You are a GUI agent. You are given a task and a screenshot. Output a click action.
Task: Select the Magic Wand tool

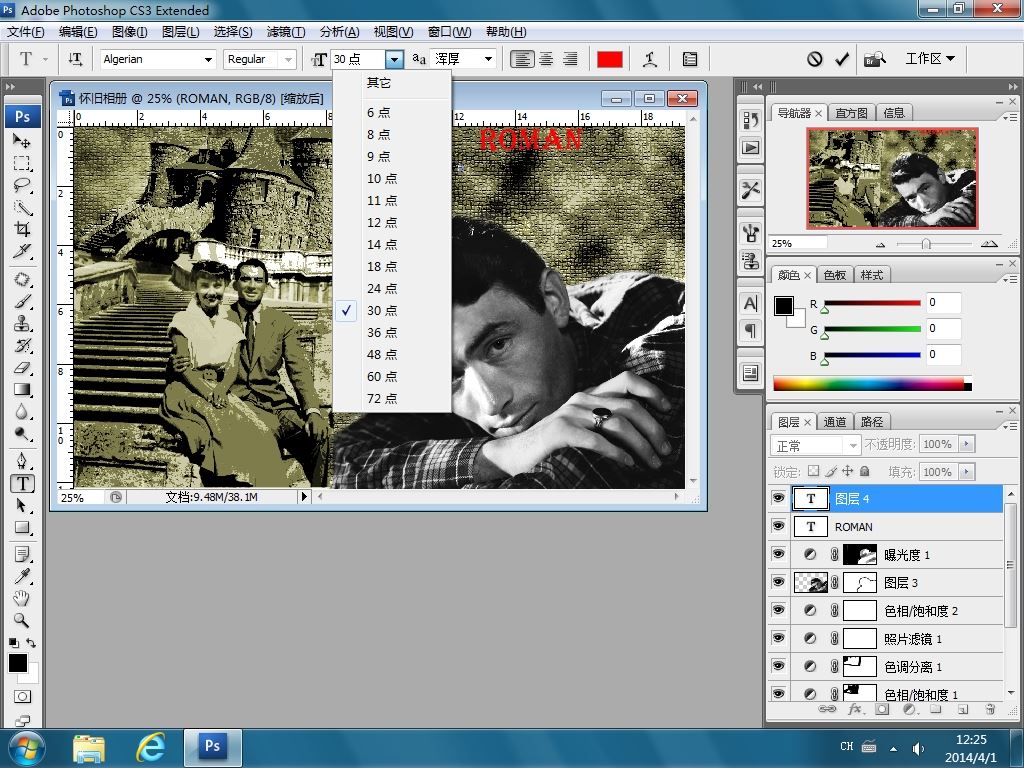click(x=22, y=208)
